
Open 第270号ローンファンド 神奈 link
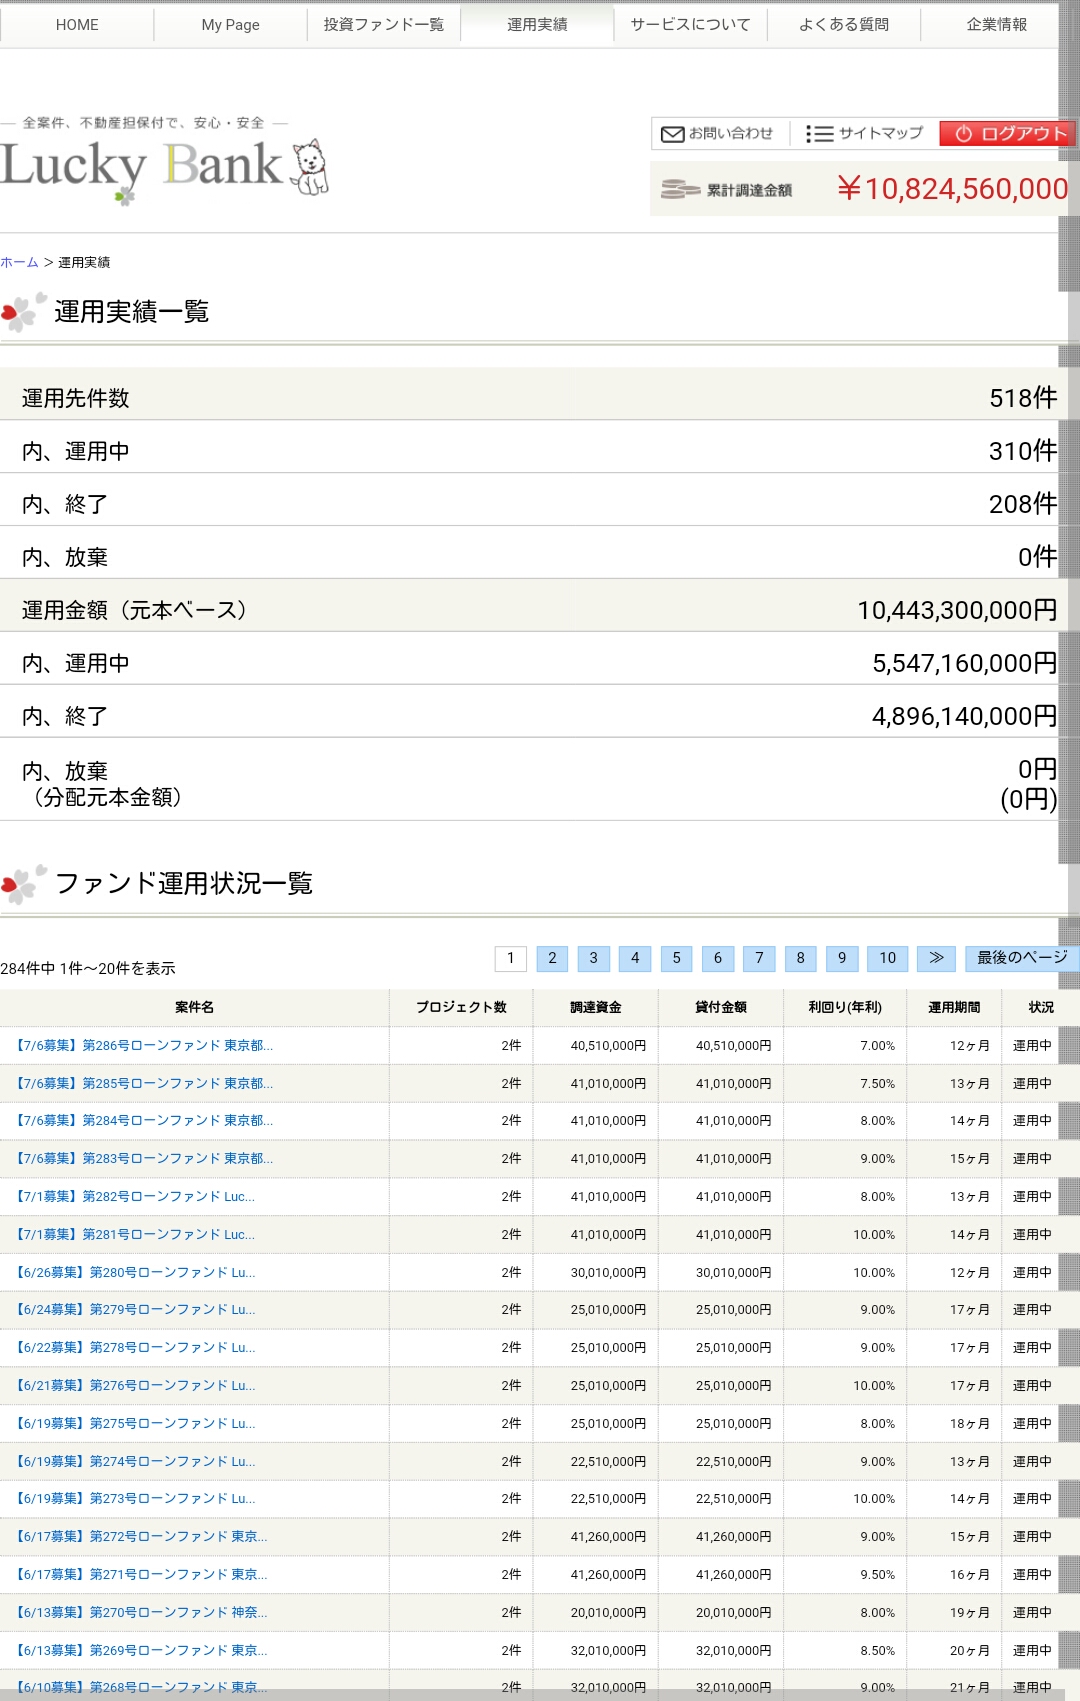[142, 1613]
